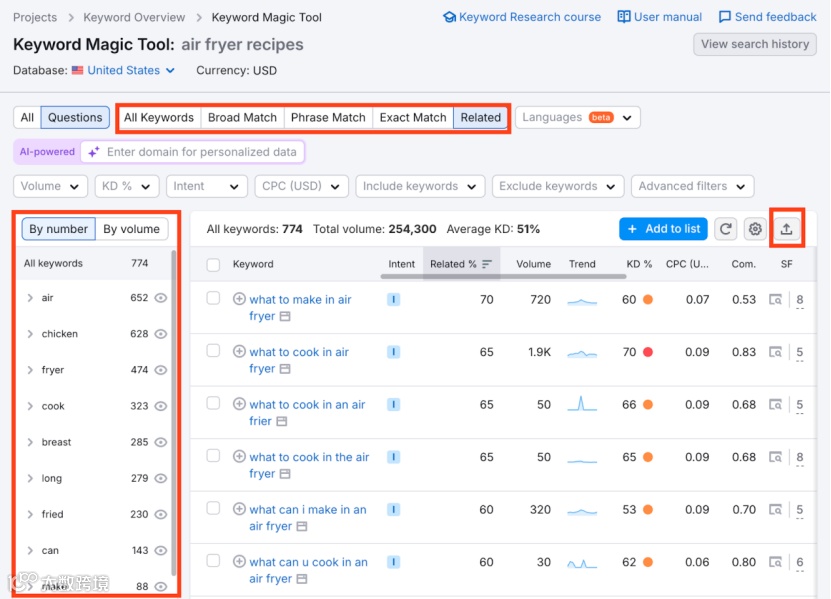The width and height of the screenshot is (831, 599).
Task: Open the table settings gear icon
Action: [755, 228]
